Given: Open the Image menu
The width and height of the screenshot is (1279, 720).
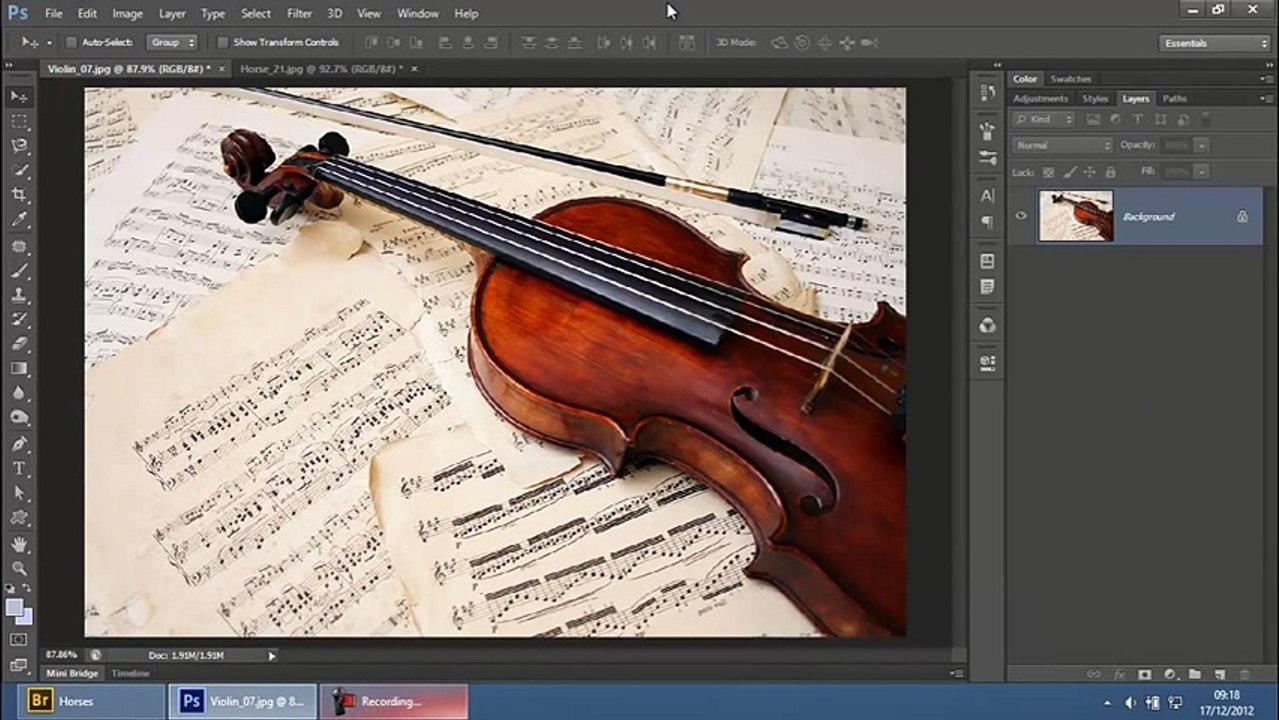Looking at the screenshot, I should pyautogui.click(x=127, y=14).
